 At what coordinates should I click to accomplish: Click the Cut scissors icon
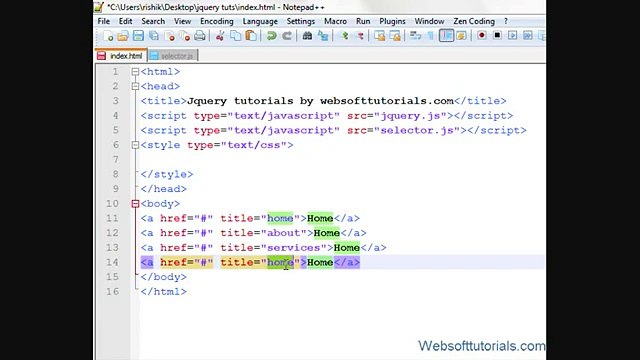click(x=220, y=36)
